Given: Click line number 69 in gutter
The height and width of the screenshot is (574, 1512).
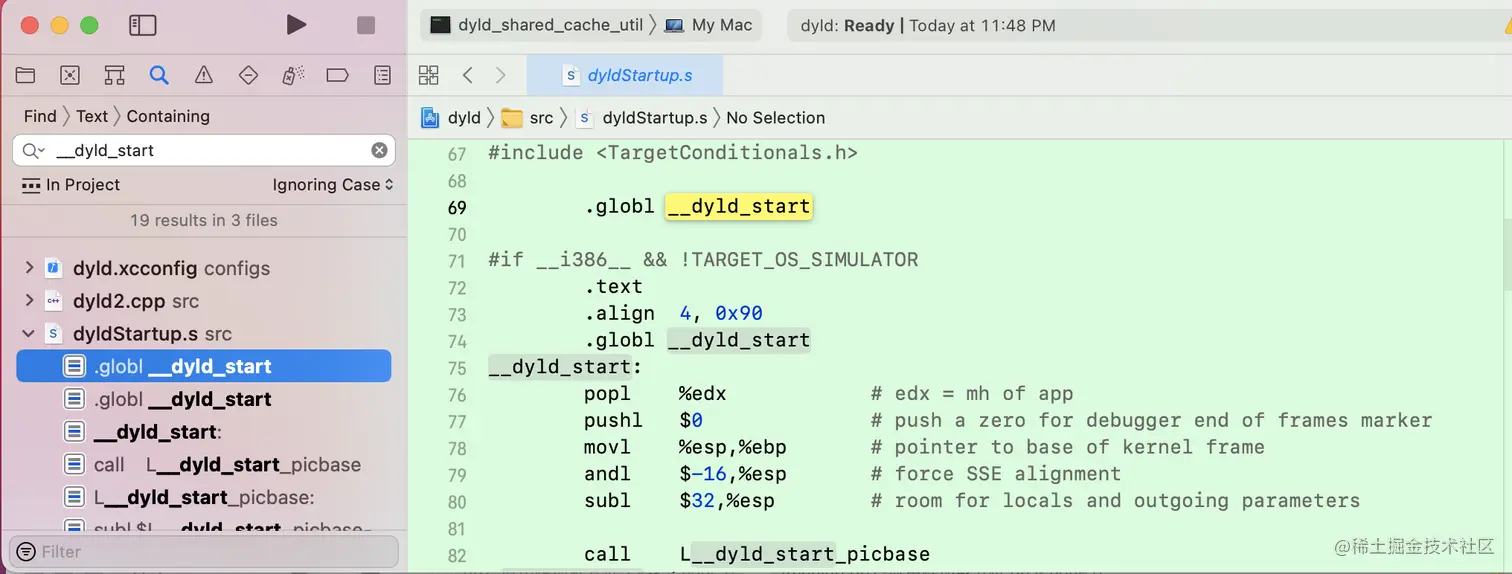Looking at the screenshot, I should click(457, 207).
